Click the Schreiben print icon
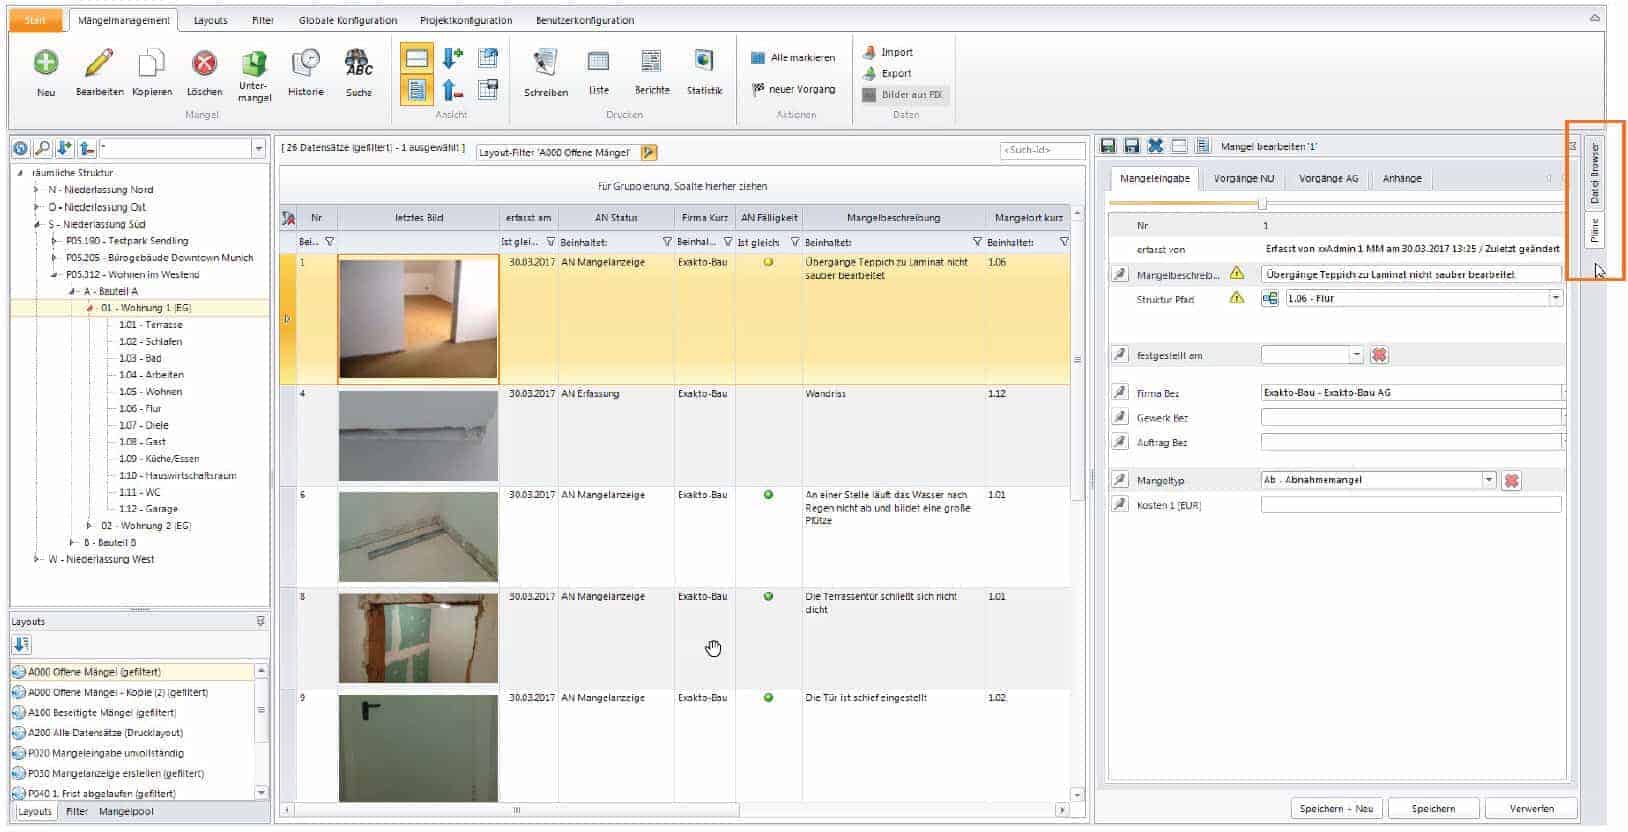Screen dimensions: 1628x832 (545, 64)
